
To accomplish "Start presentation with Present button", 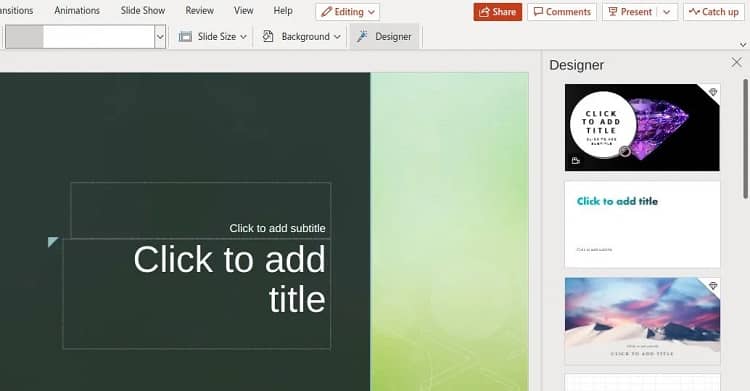I will (x=629, y=12).
